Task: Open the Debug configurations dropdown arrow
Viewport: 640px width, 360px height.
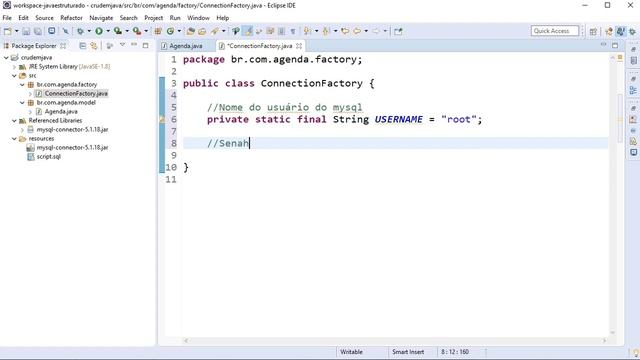Action: (89, 31)
